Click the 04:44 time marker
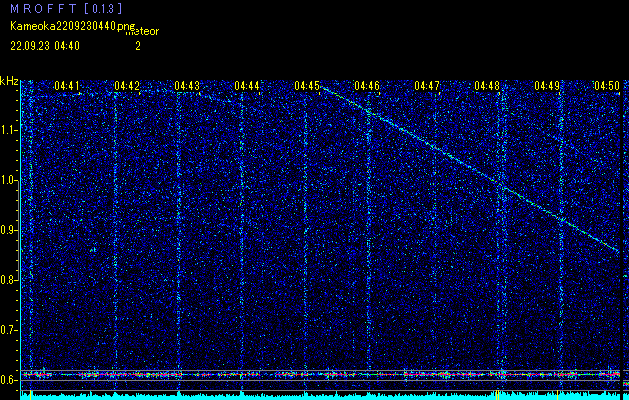629x400 pixels. point(247,86)
